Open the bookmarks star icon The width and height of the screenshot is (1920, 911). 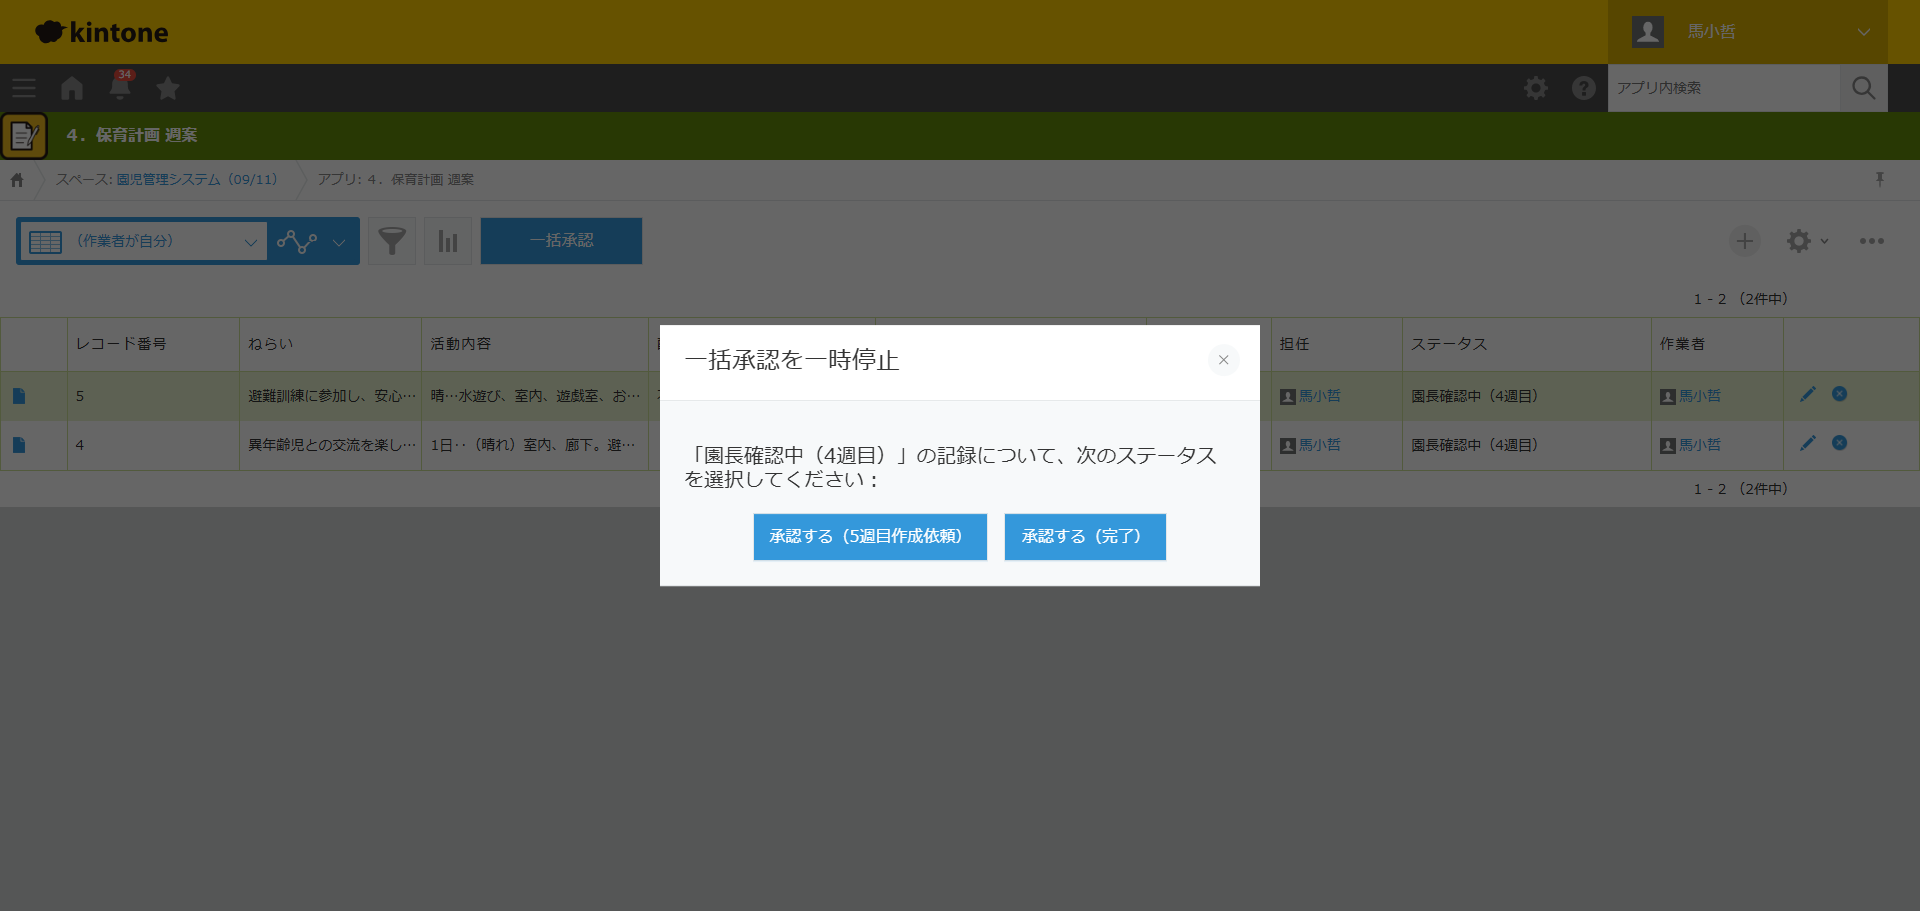click(x=168, y=88)
